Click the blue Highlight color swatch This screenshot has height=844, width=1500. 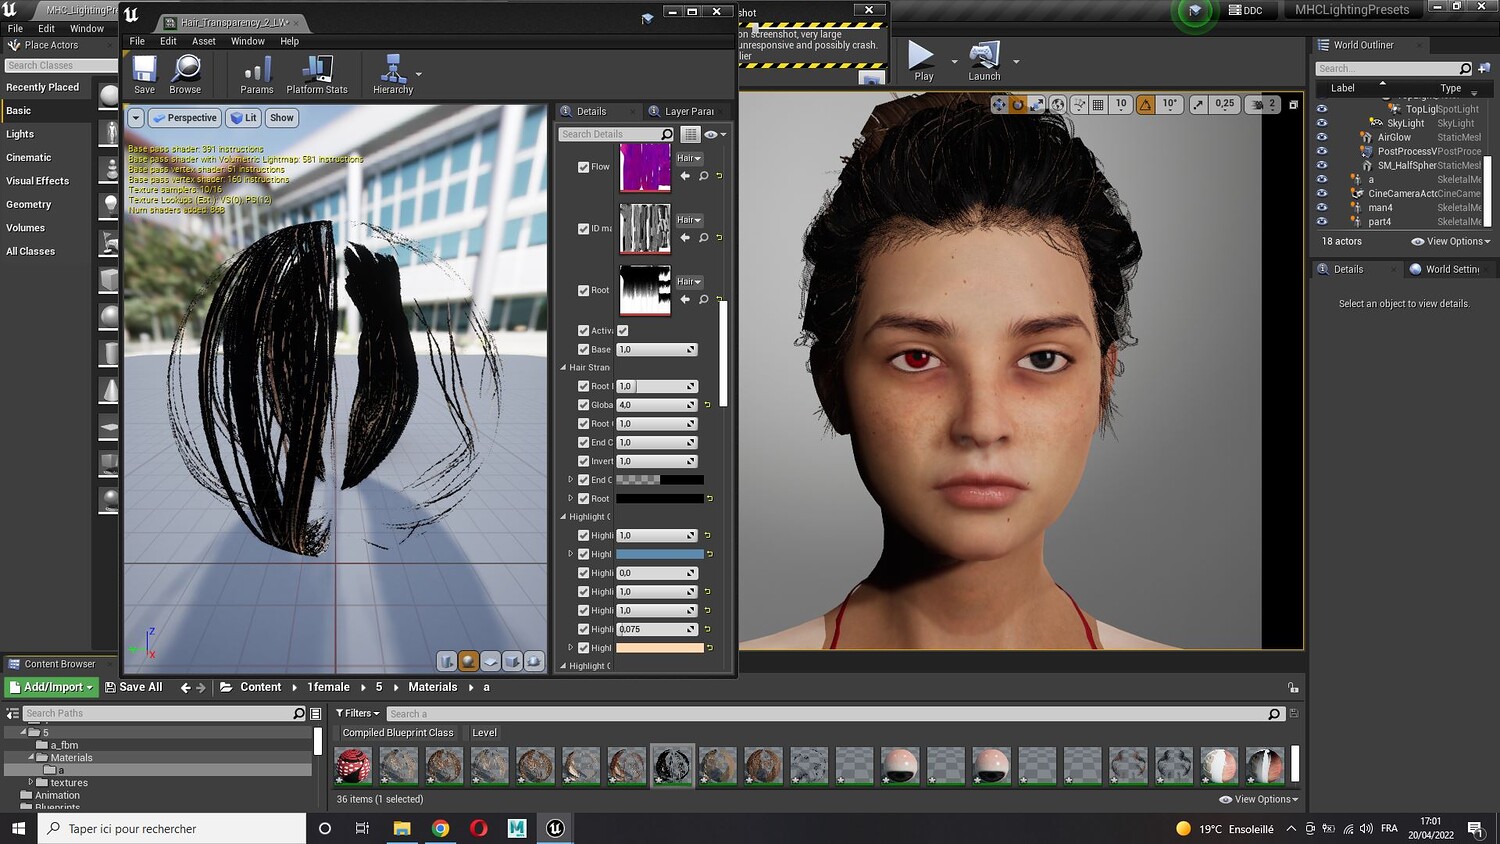660,554
